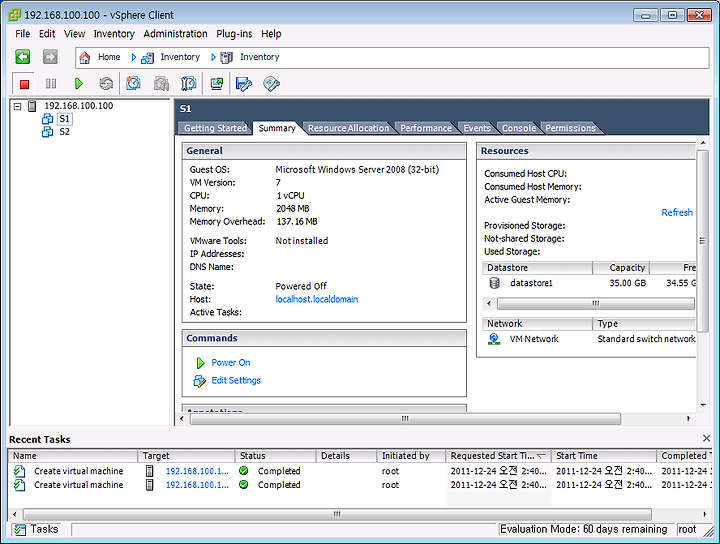Click the Take Snapshot toolbar icon
This screenshot has width=720, height=544.
pyautogui.click(x=133, y=84)
